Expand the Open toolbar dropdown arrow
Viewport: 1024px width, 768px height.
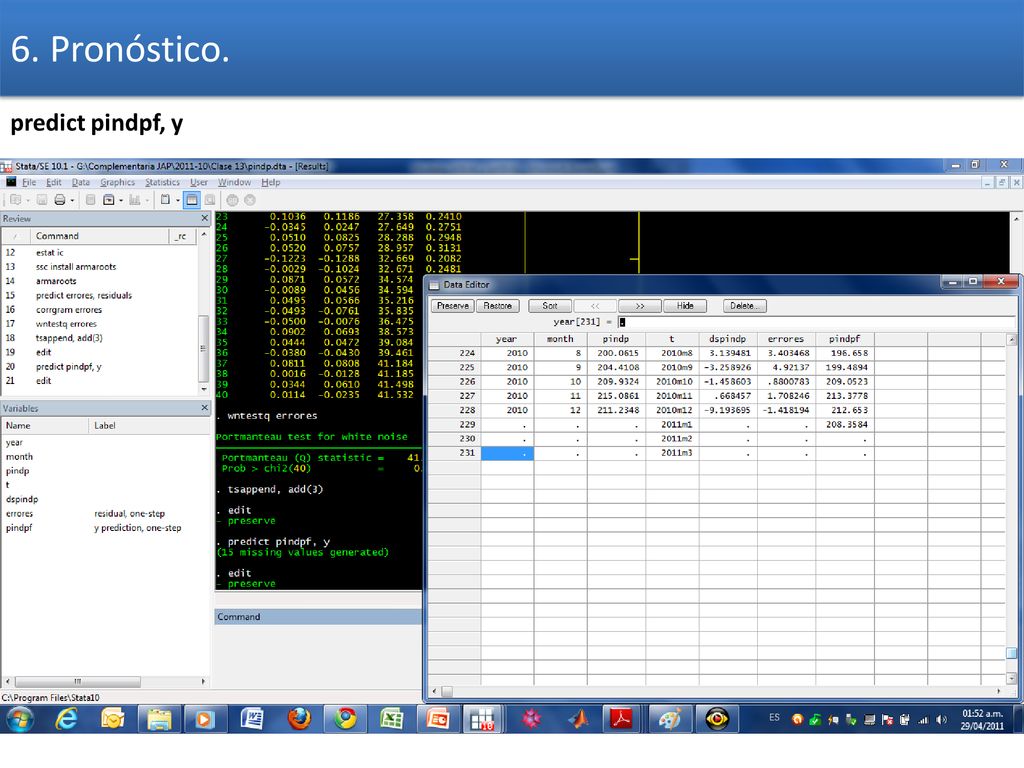(x=28, y=200)
